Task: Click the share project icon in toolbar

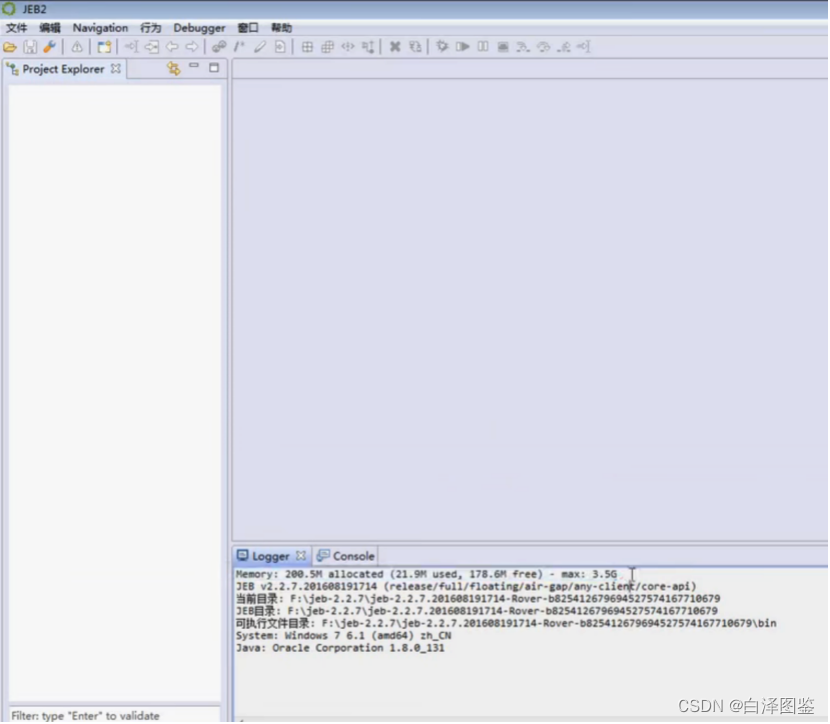Action: [104, 47]
